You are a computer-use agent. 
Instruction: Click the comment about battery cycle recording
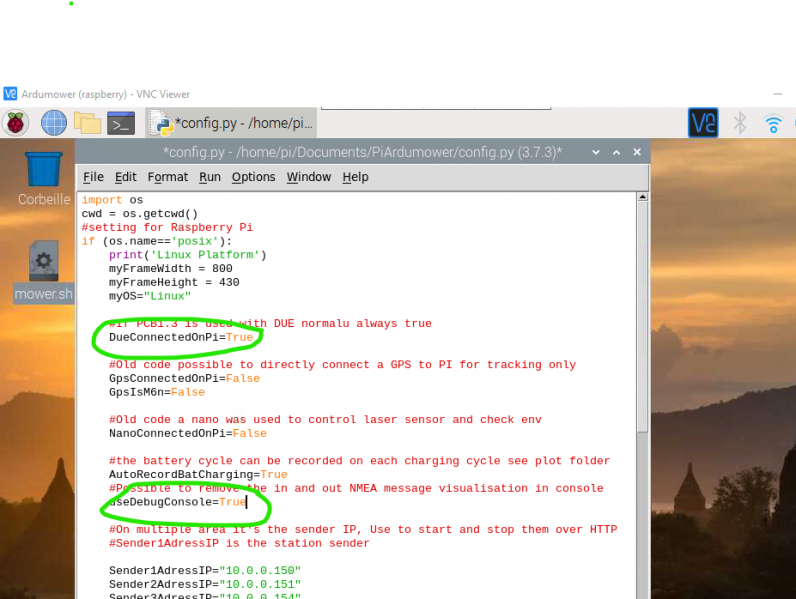[x=359, y=460]
